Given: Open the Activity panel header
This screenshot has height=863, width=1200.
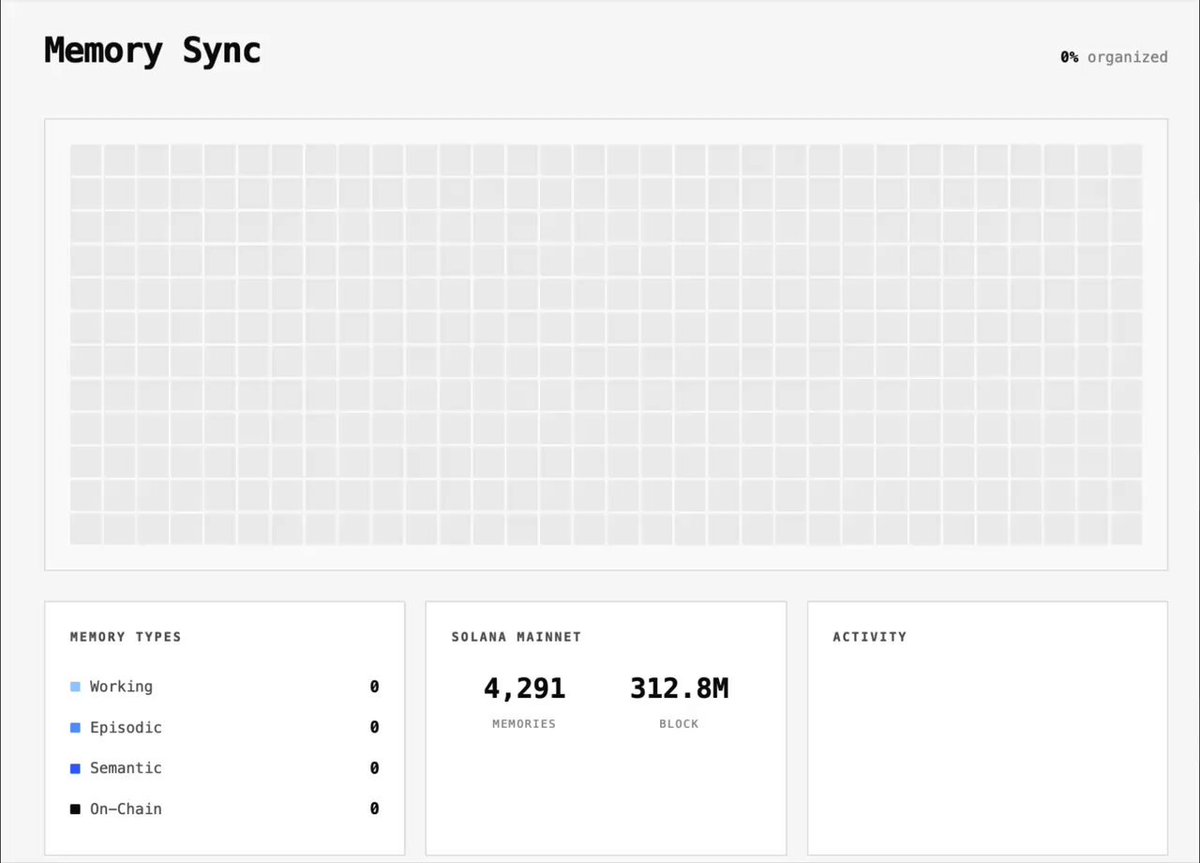Looking at the screenshot, I should point(870,636).
